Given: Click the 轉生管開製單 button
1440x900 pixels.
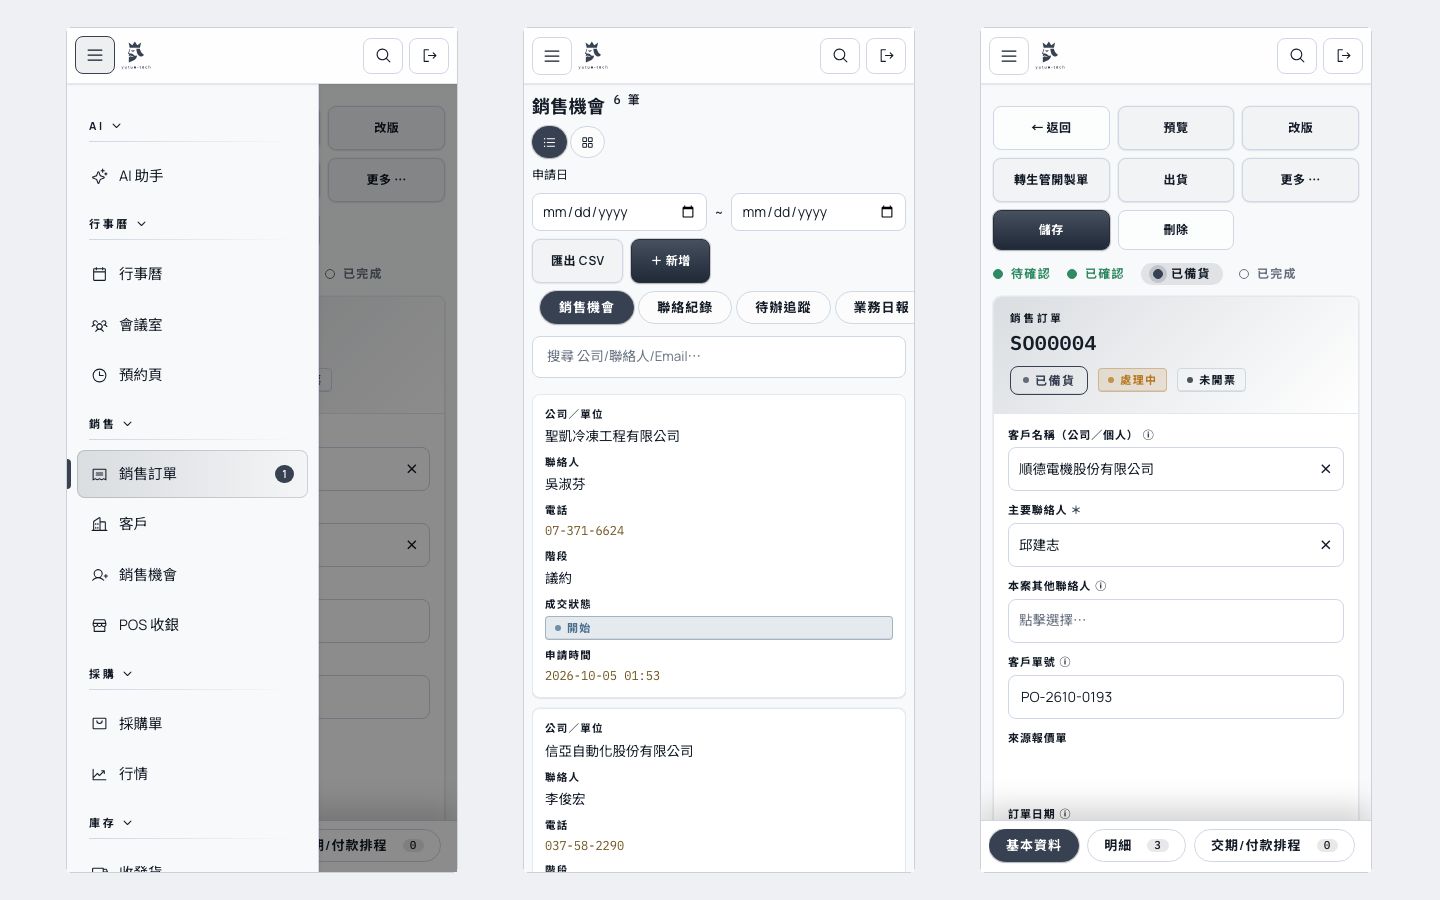Looking at the screenshot, I should 1051,180.
